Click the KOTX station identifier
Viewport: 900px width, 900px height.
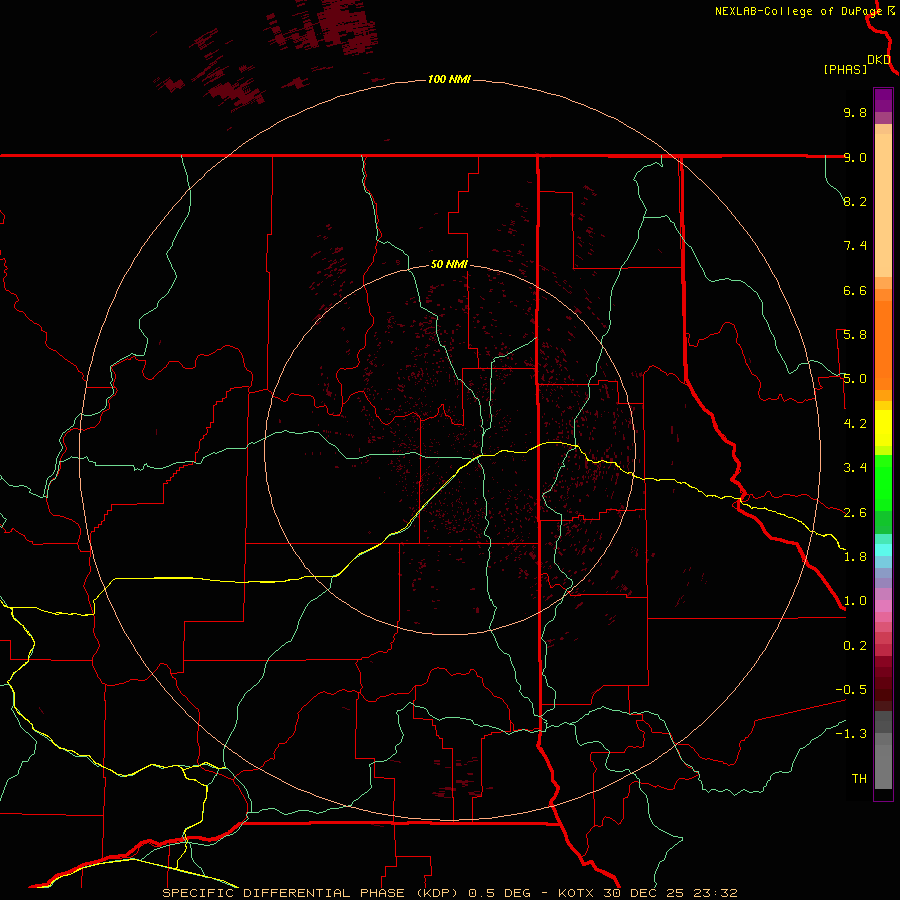pos(576,893)
